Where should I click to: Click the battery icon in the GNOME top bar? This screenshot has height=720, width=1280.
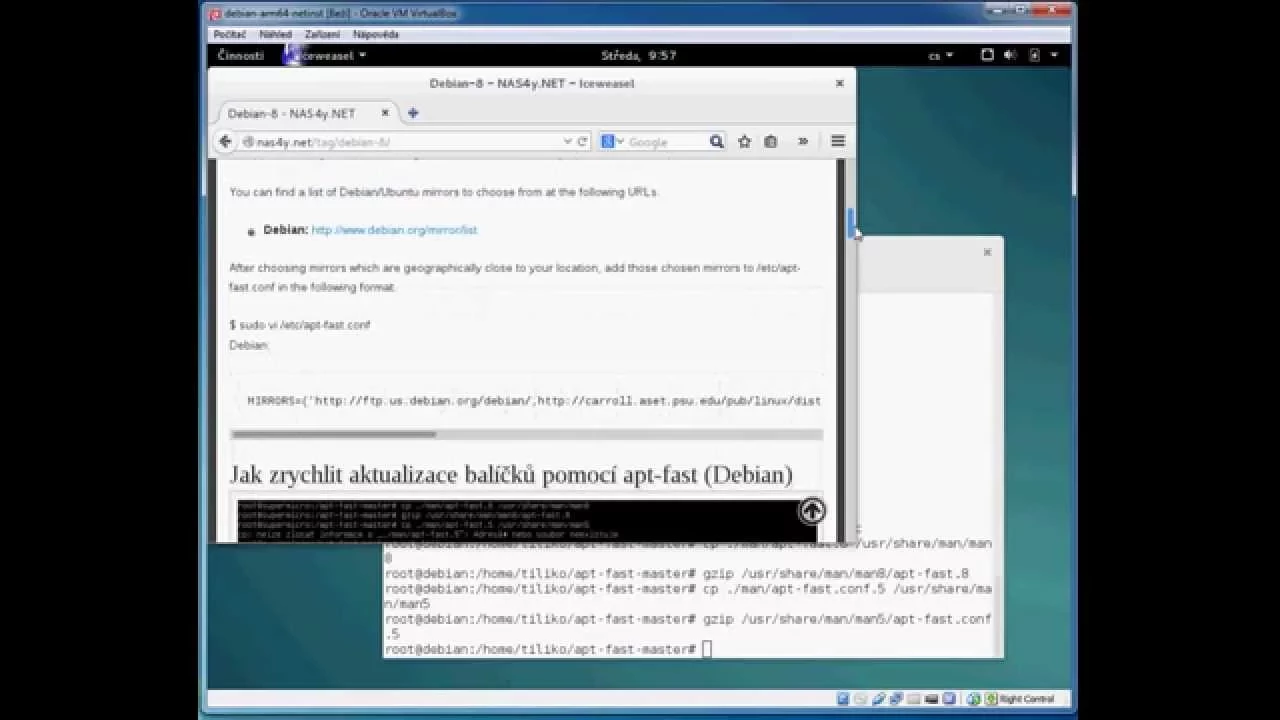[1034, 55]
